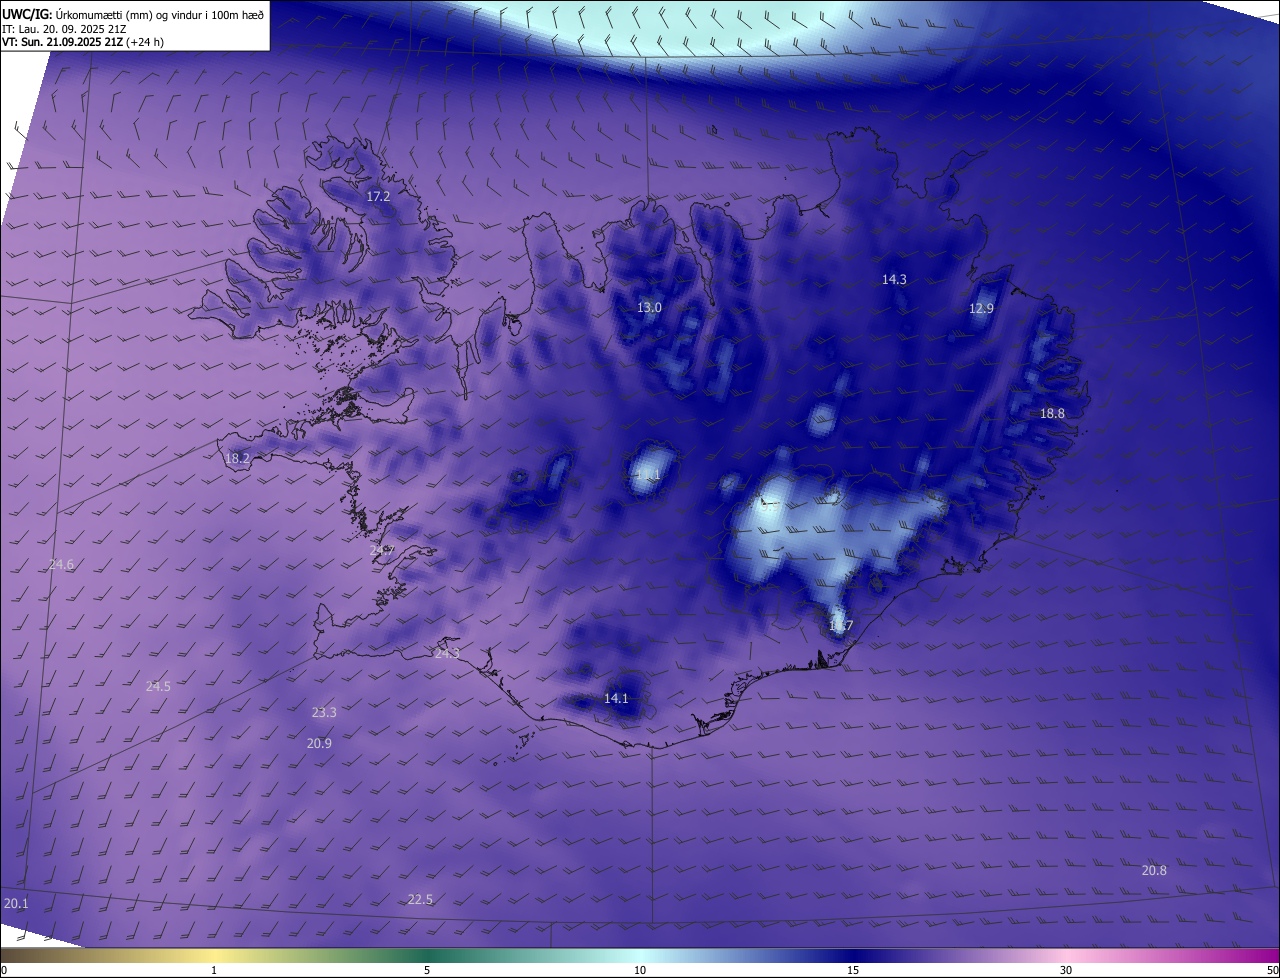Click the 24.5 value southwest of Iceland
1280x978 pixels.
(158, 687)
